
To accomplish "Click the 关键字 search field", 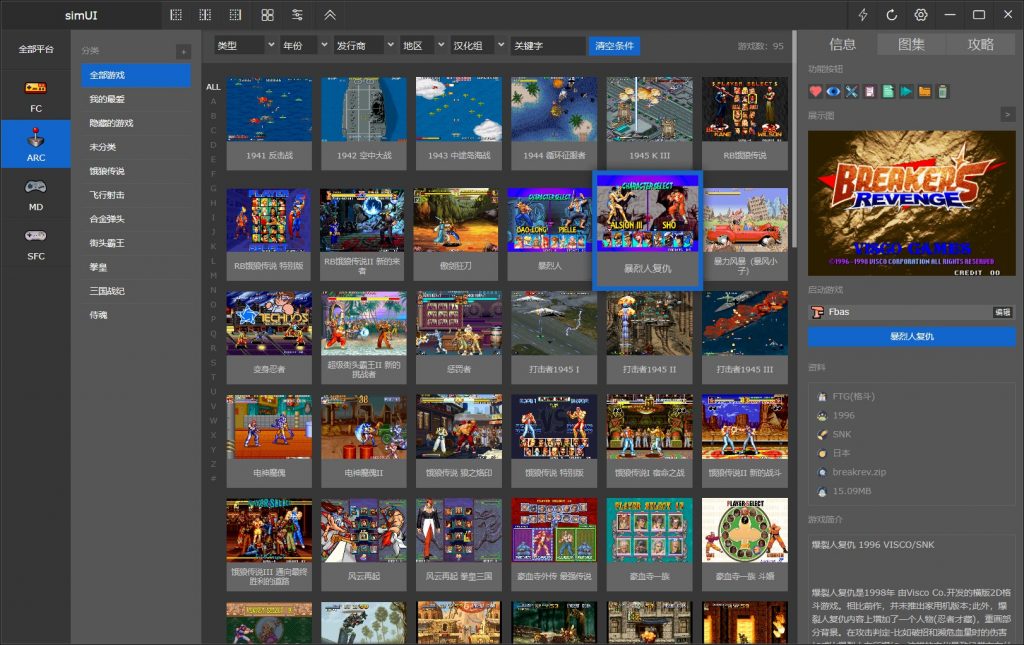I will pyautogui.click(x=547, y=46).
